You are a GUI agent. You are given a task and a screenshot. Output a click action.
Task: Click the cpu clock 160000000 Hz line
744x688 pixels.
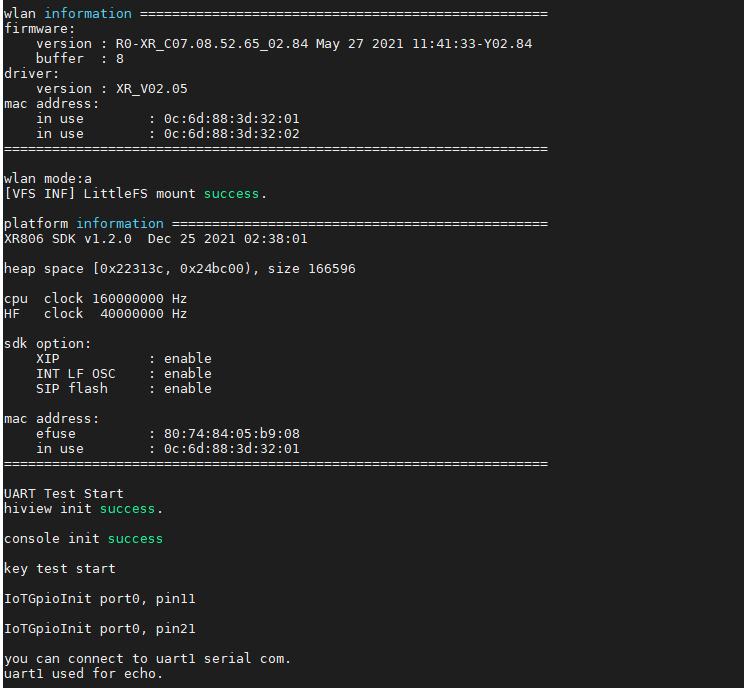95,299
